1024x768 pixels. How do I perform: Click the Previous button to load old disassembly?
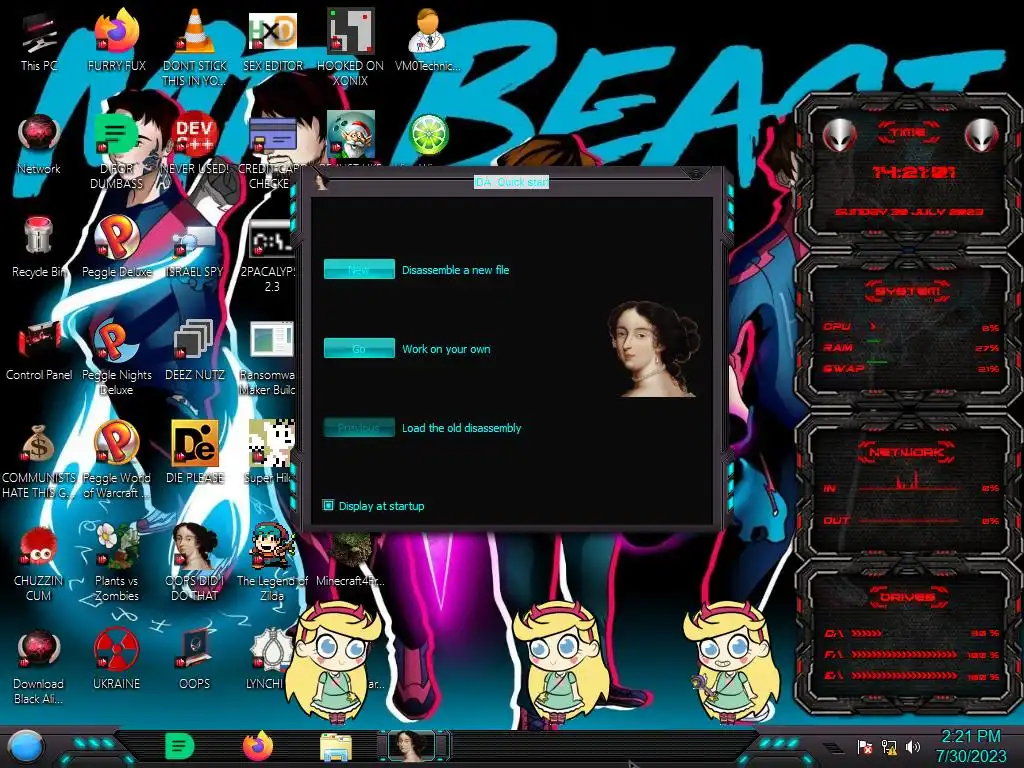click(359, 427)
